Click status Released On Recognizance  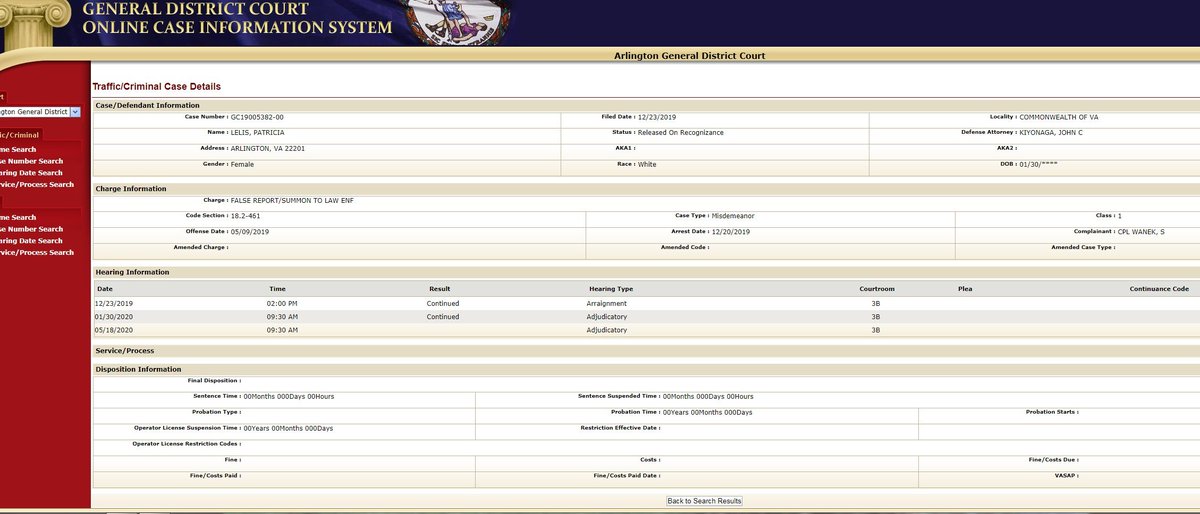[681, 132]
